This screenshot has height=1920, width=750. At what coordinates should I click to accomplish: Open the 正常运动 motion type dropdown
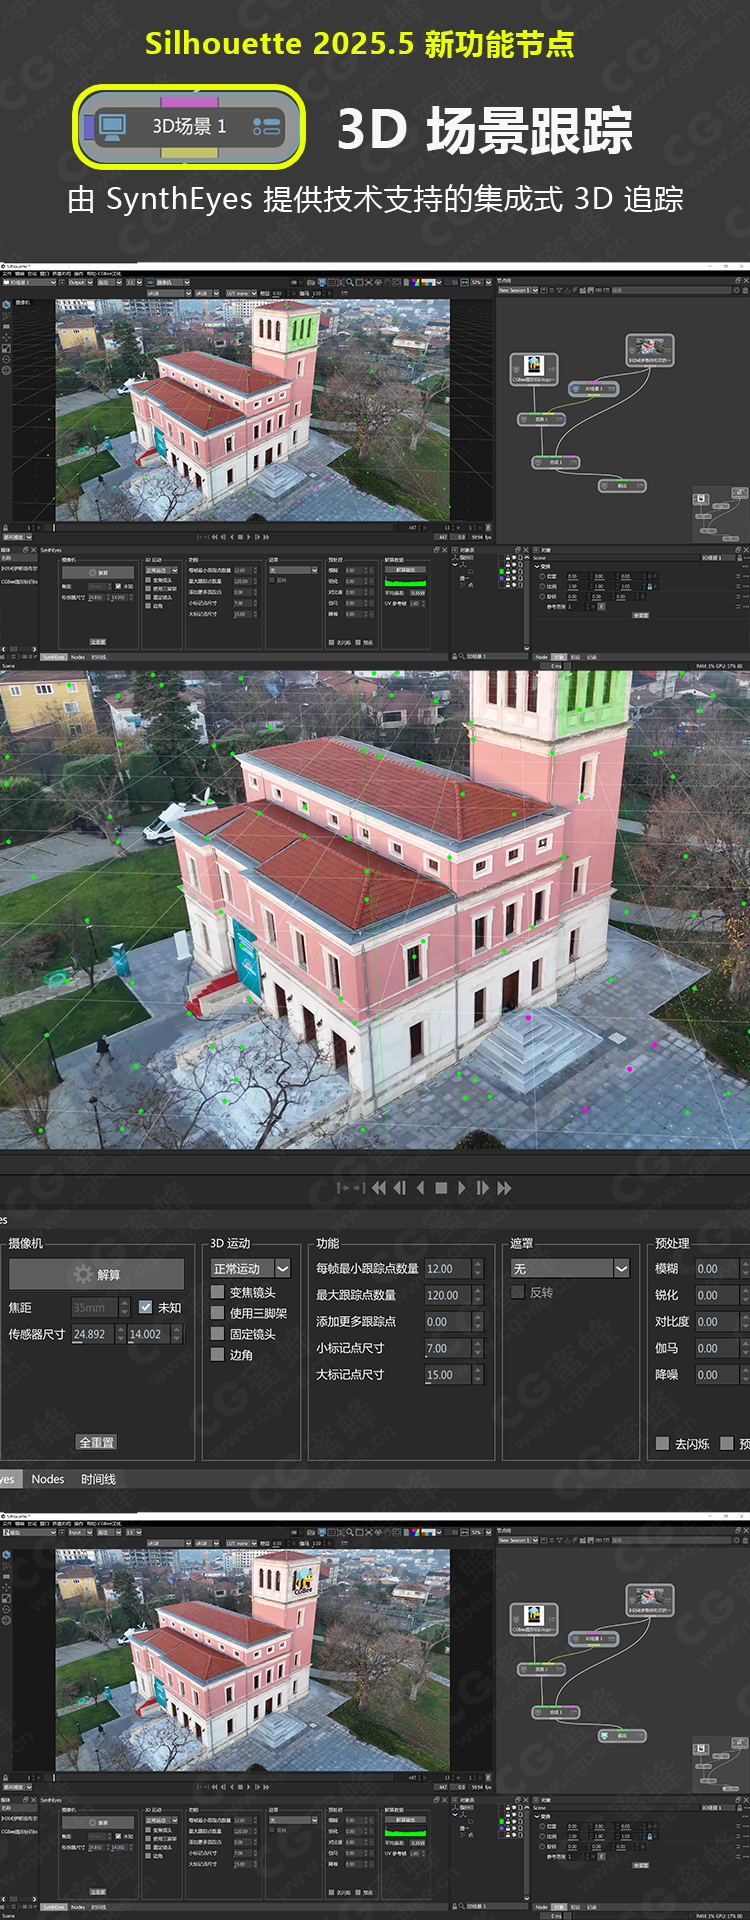(250, 1268)
